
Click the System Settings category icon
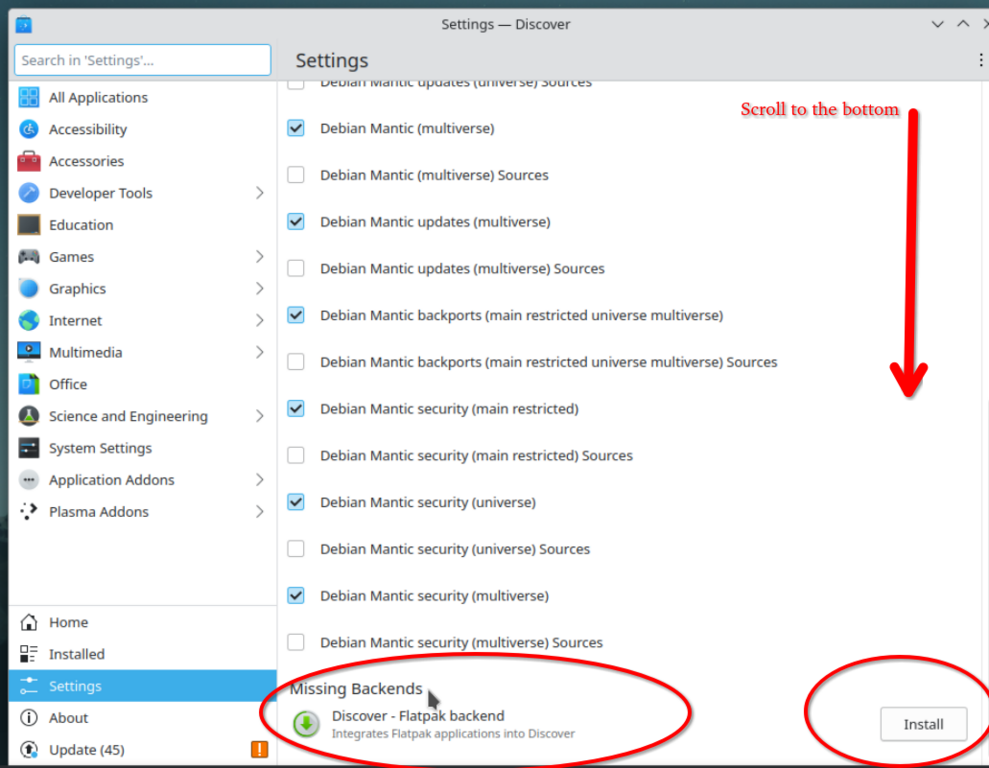tap(29, 448)
